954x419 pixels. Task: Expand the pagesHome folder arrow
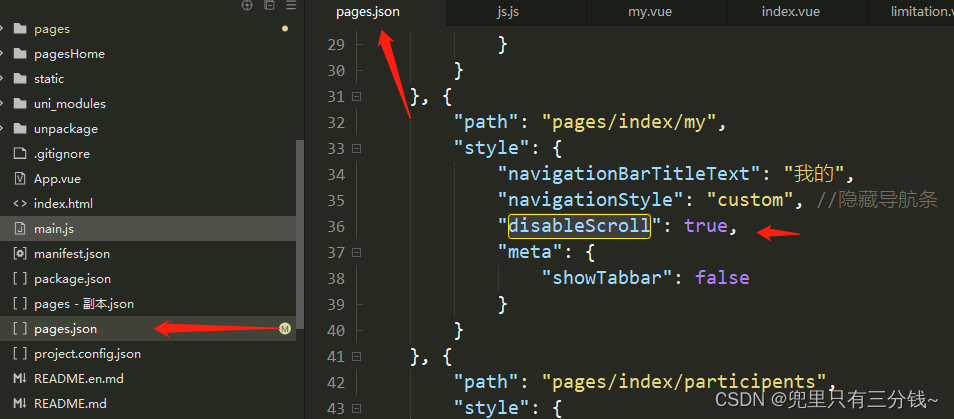2,54
